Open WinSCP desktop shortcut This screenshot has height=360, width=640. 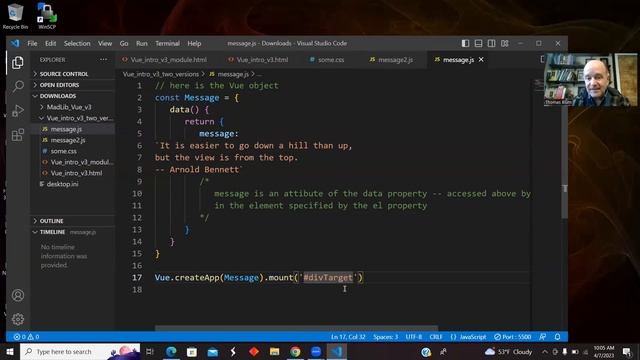(x=47, y=16)
